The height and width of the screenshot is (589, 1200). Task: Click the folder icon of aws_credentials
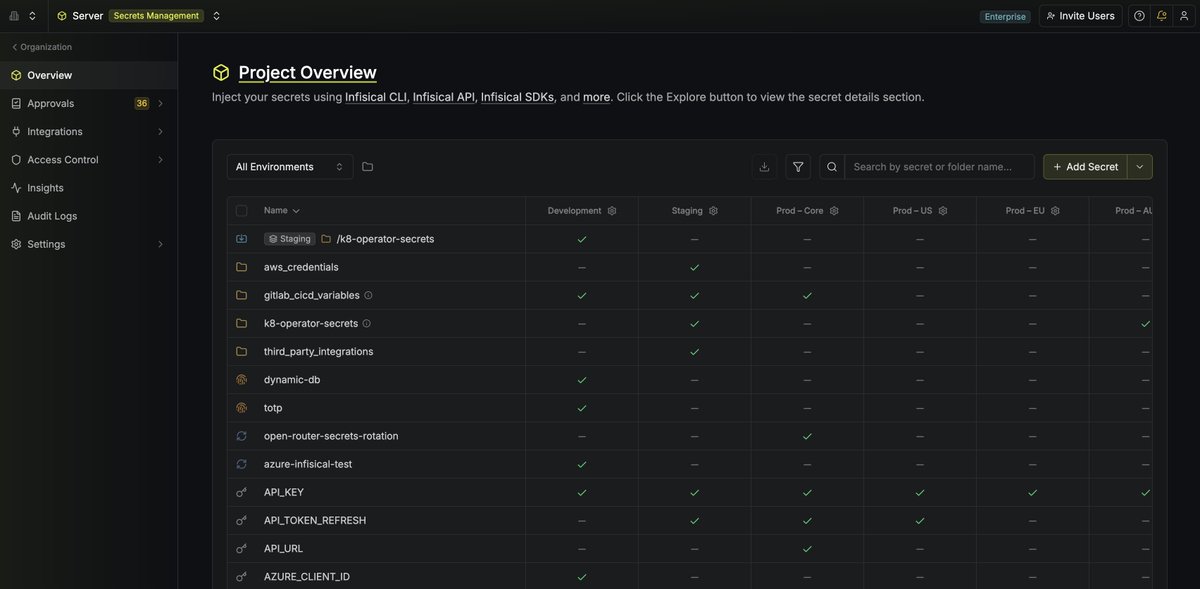point(241,267)
